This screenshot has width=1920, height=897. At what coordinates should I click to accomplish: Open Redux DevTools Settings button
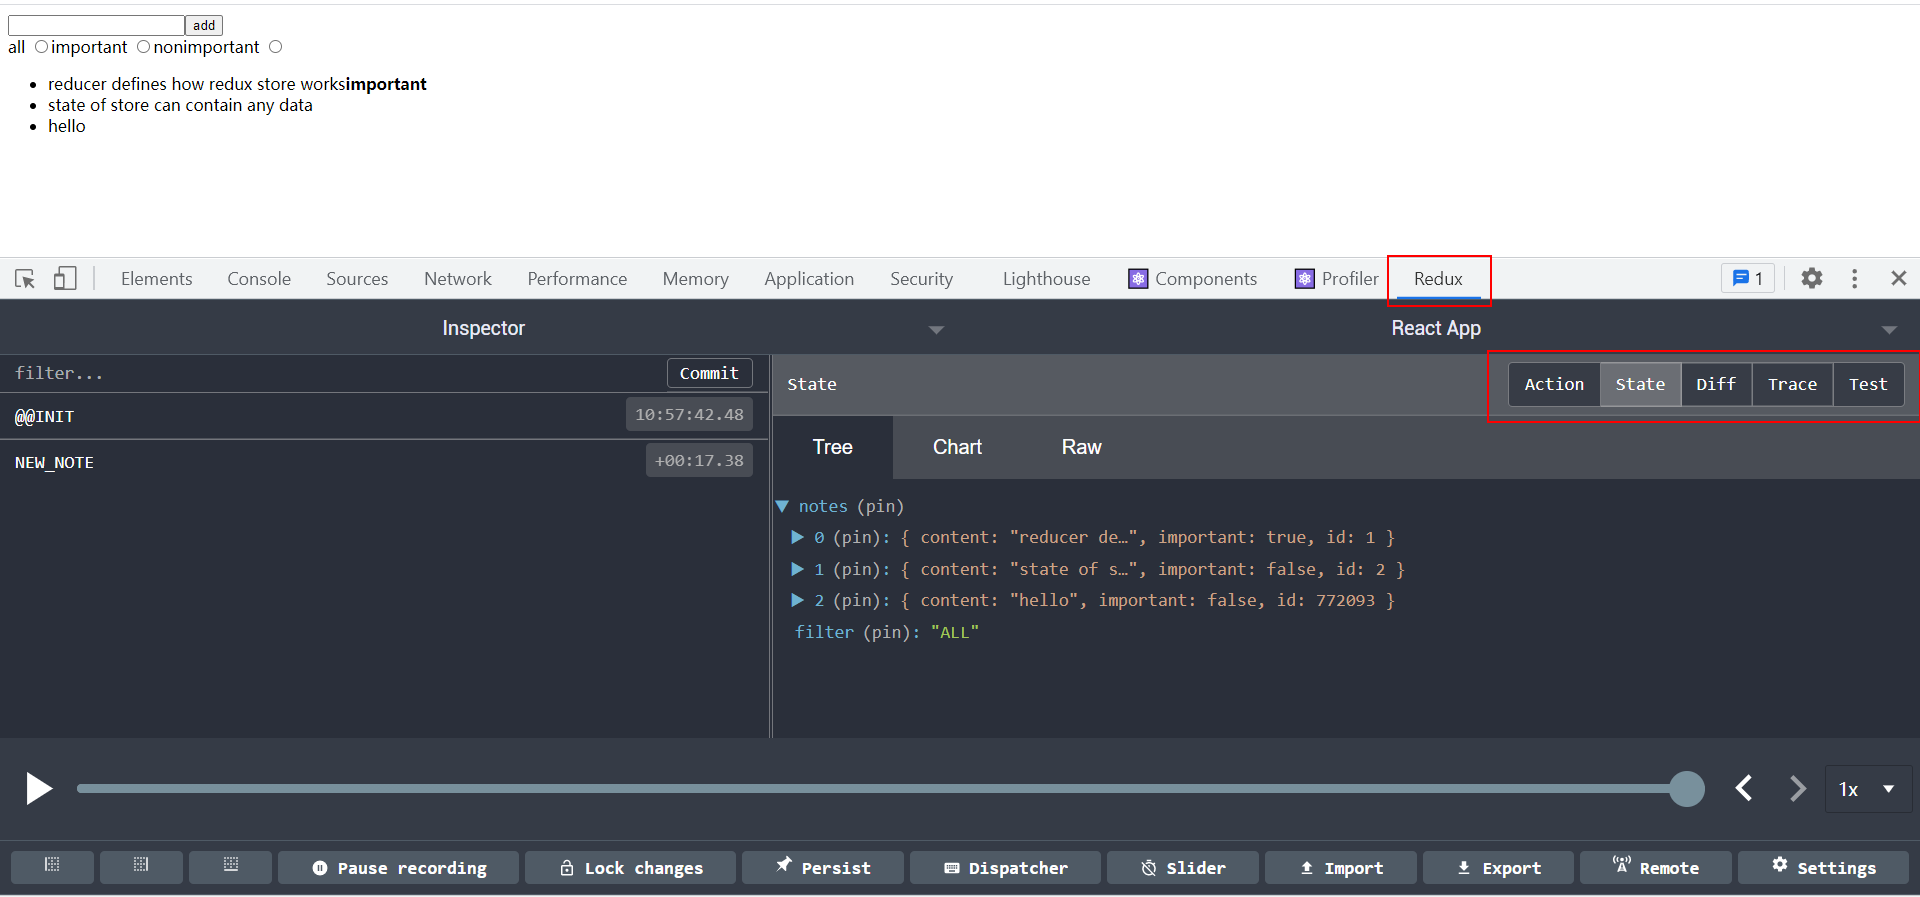click(x=1823, y=867)
